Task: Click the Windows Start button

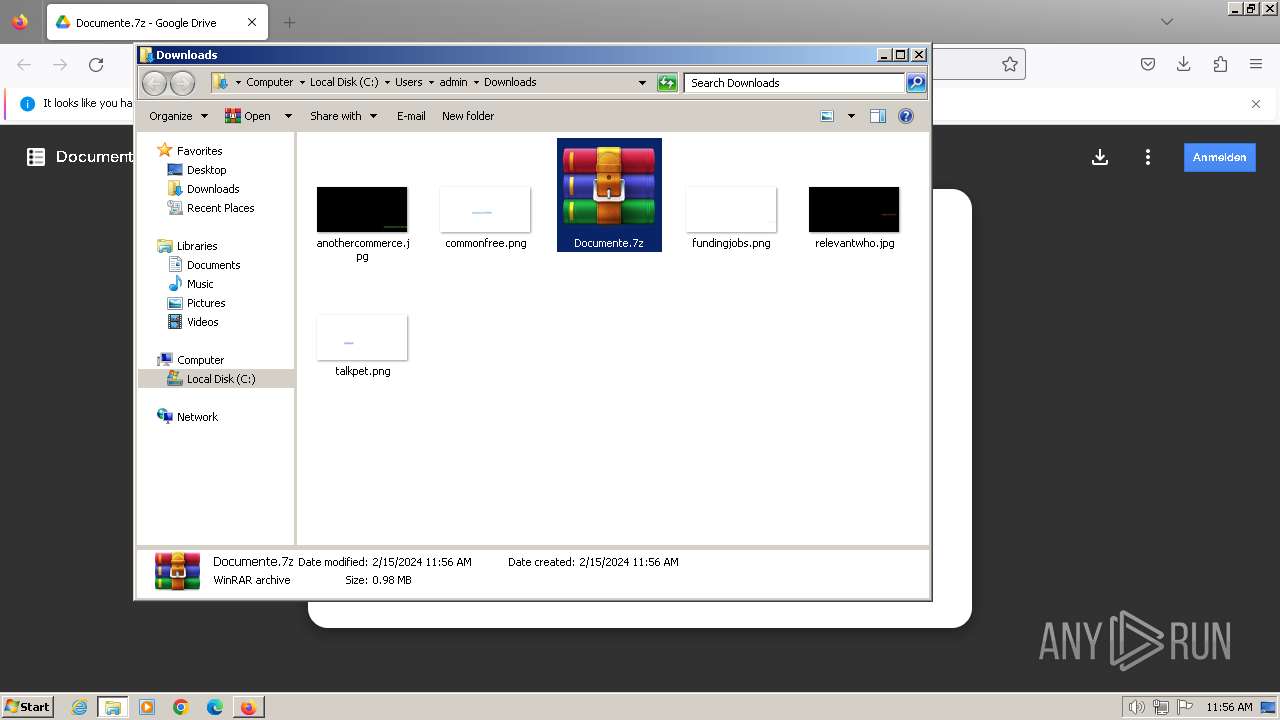Action: coord(27,706)
